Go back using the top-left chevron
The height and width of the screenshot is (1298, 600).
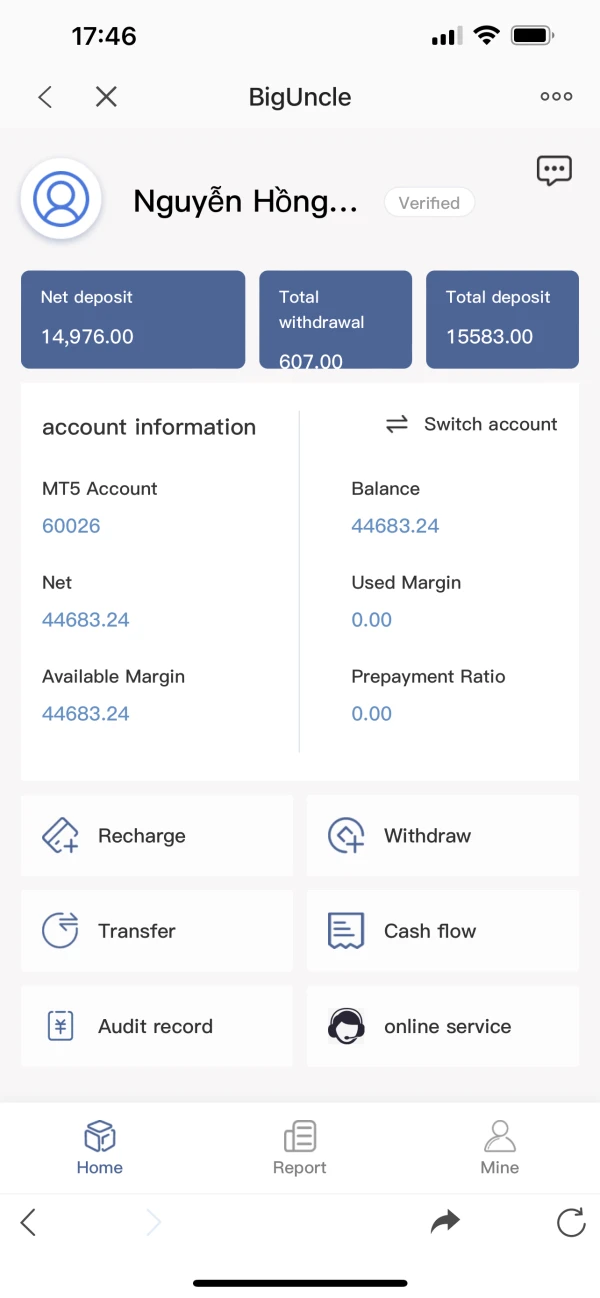44,97
